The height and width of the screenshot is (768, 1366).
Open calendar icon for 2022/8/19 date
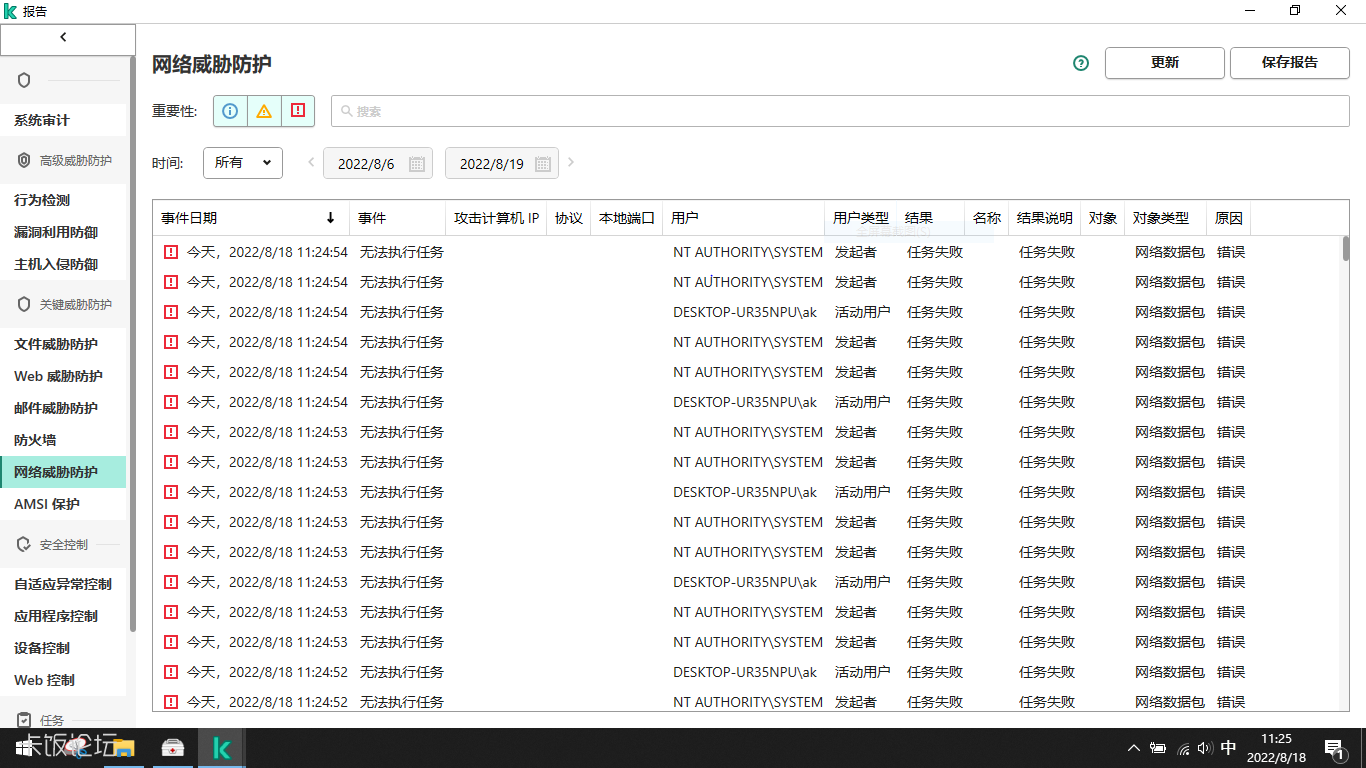tap(543, 164)
